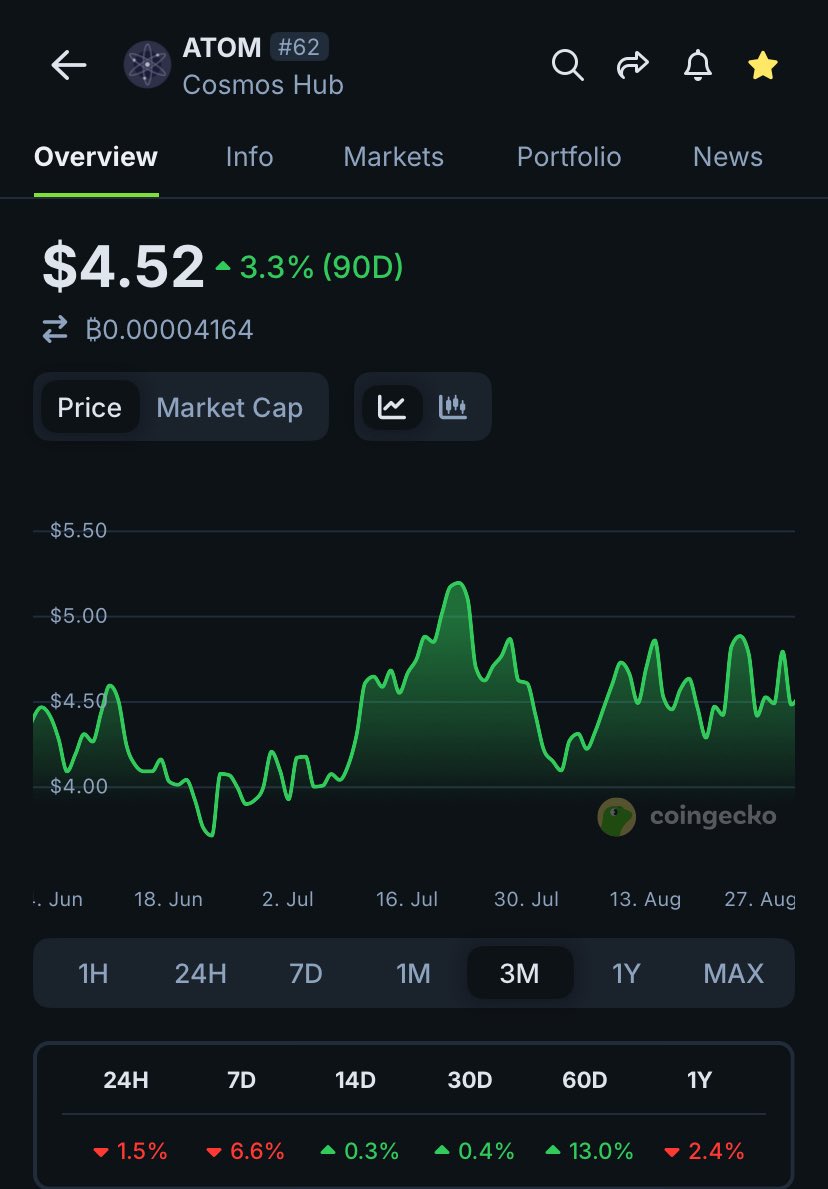Viewport: 828px width, 1189px height.
Task: Set chart range to 1M
Action: pos(413,973)
